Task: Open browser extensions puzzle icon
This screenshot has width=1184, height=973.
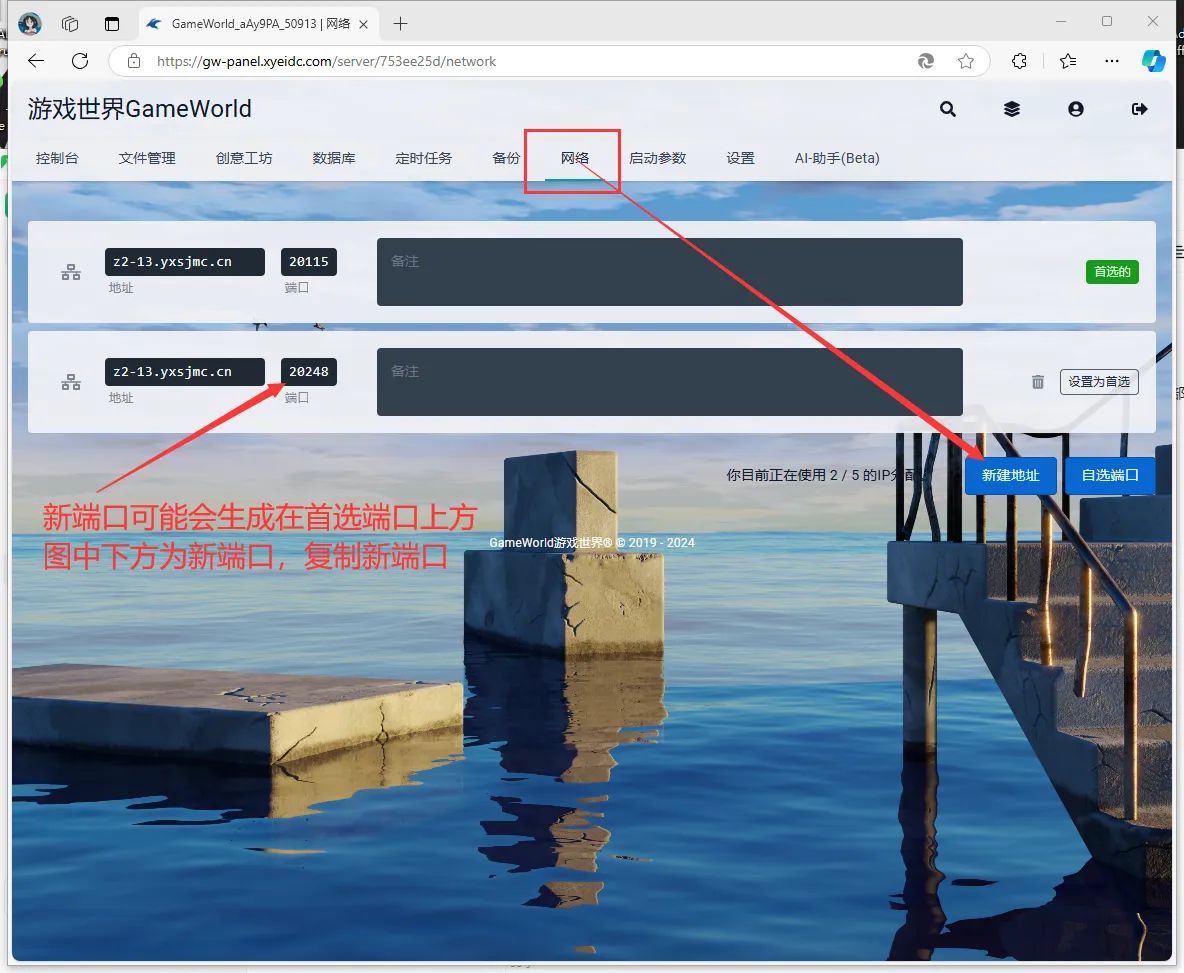Action: point(1019,61)
